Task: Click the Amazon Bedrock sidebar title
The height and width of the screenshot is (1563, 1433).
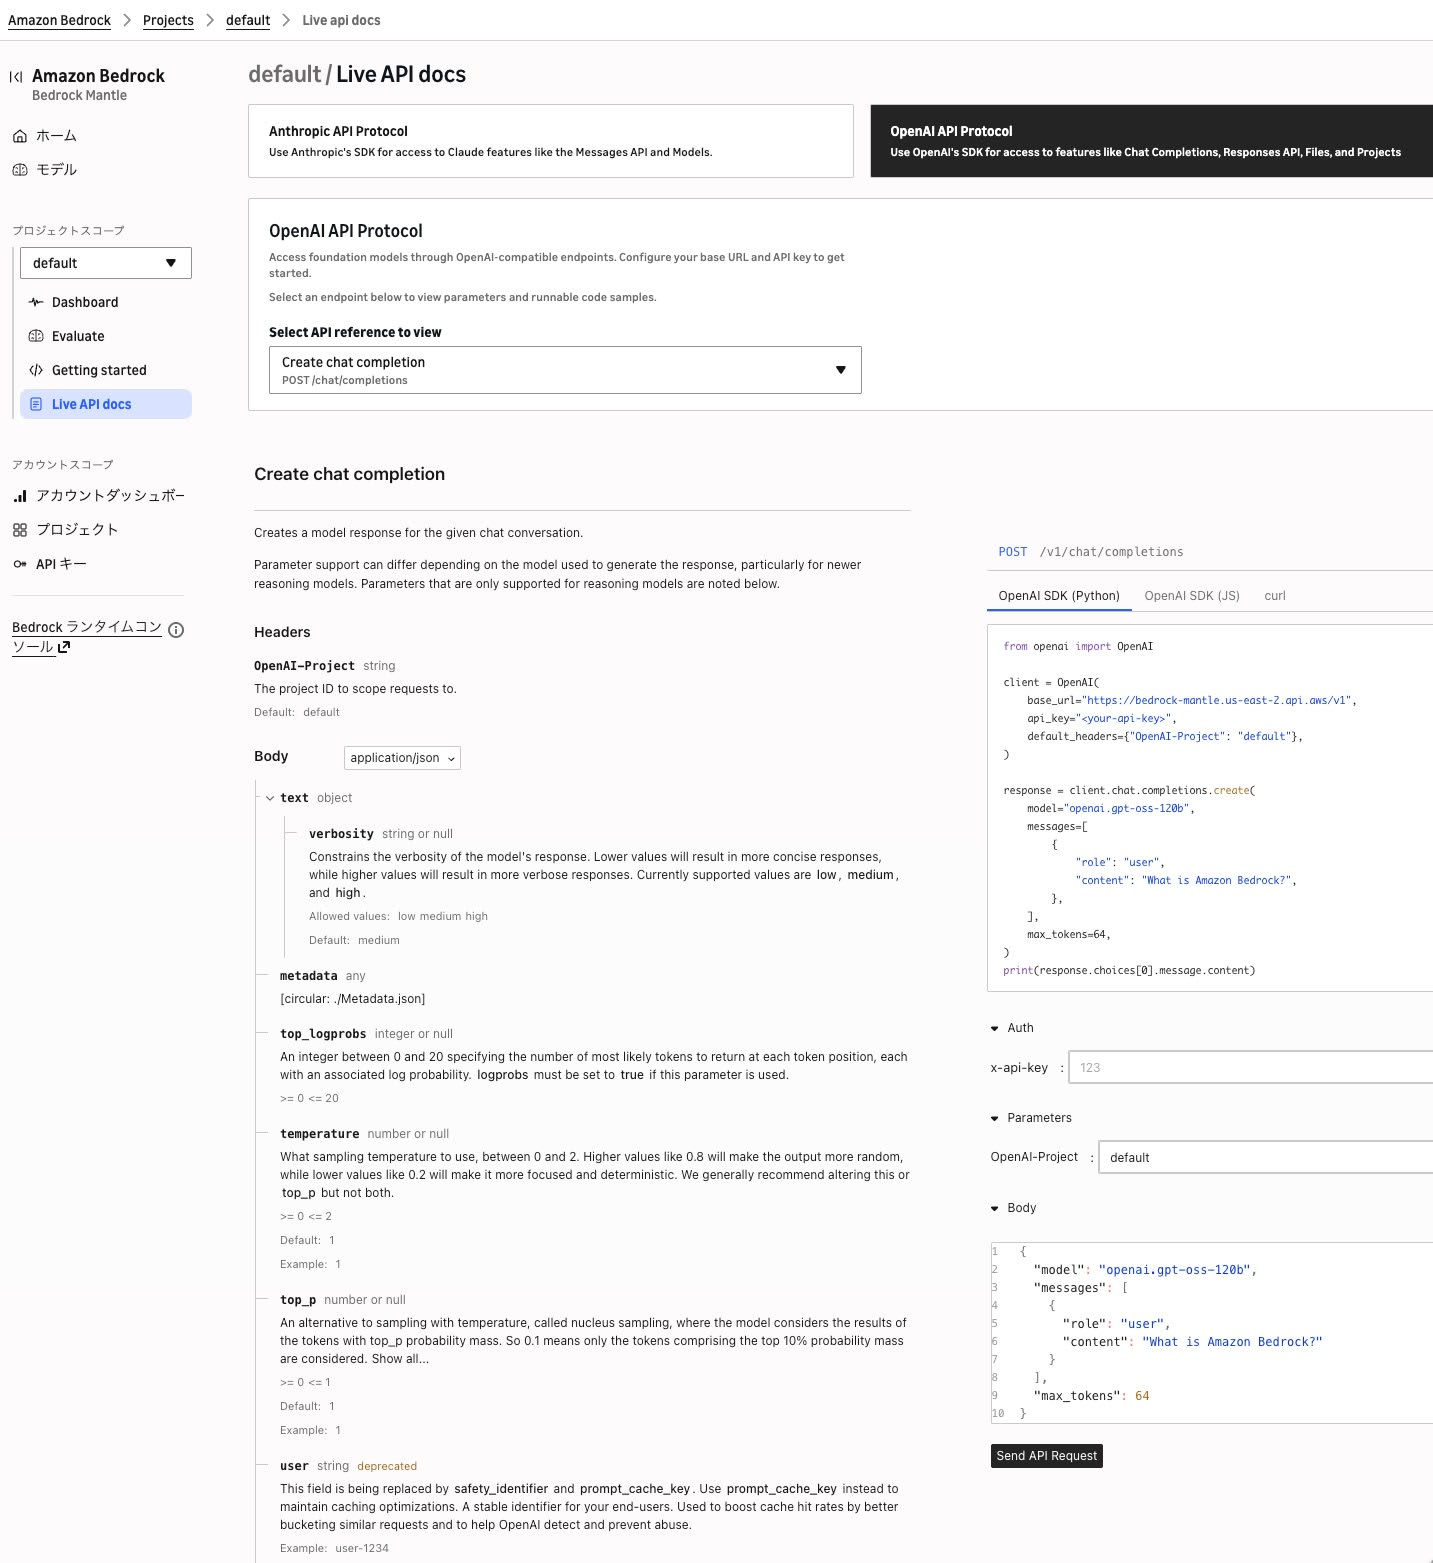Action: (x=98, y=76)
